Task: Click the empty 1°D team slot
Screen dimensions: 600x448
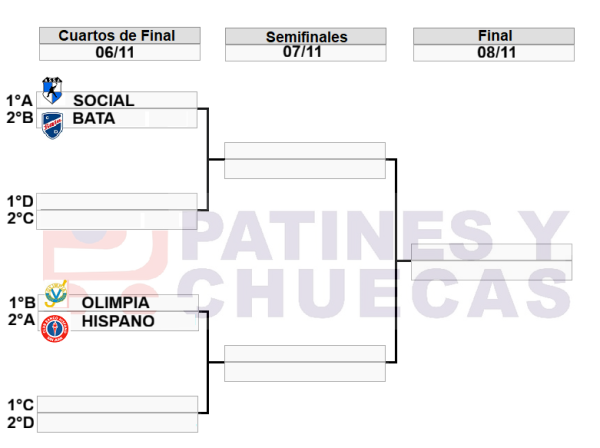Action: click(x=116, y=201)
